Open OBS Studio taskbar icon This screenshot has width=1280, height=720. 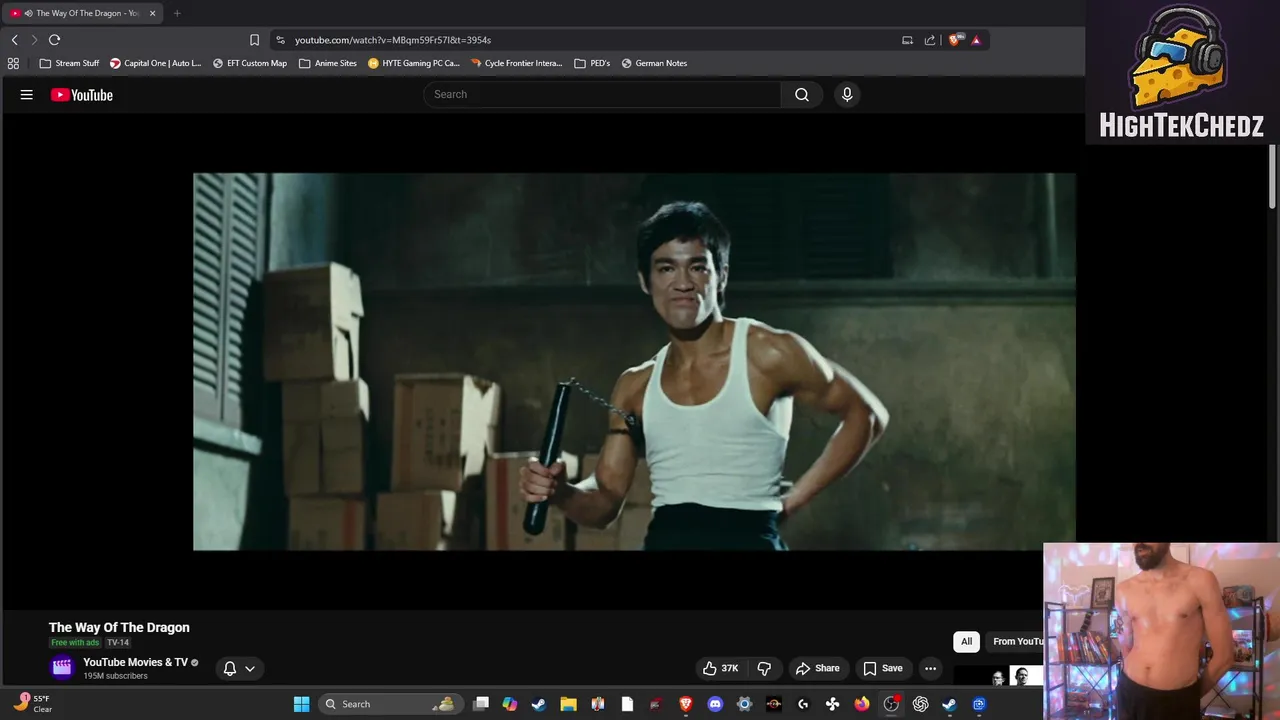[x=891, y=704]
